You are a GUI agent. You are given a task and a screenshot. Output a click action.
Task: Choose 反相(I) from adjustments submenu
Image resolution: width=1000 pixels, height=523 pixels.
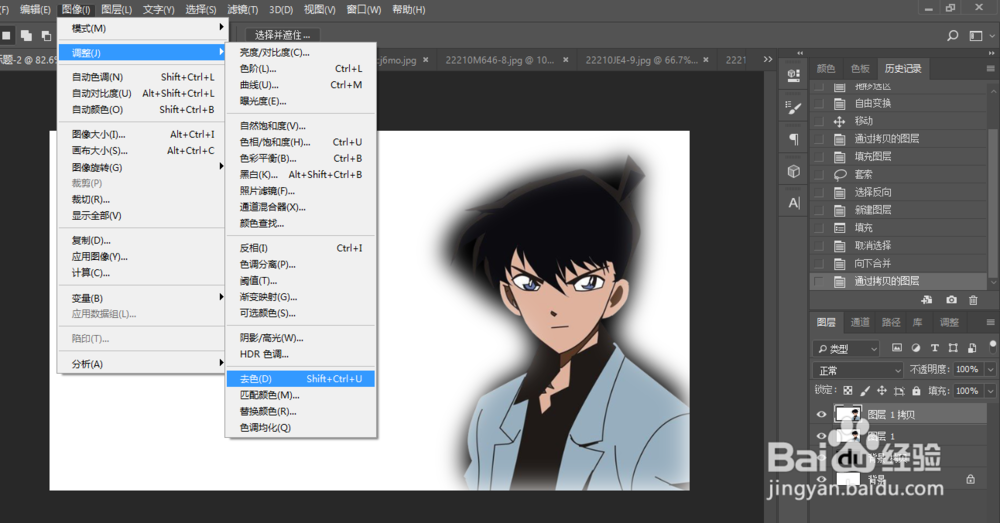pyautogui.click(x=300, y=248)
